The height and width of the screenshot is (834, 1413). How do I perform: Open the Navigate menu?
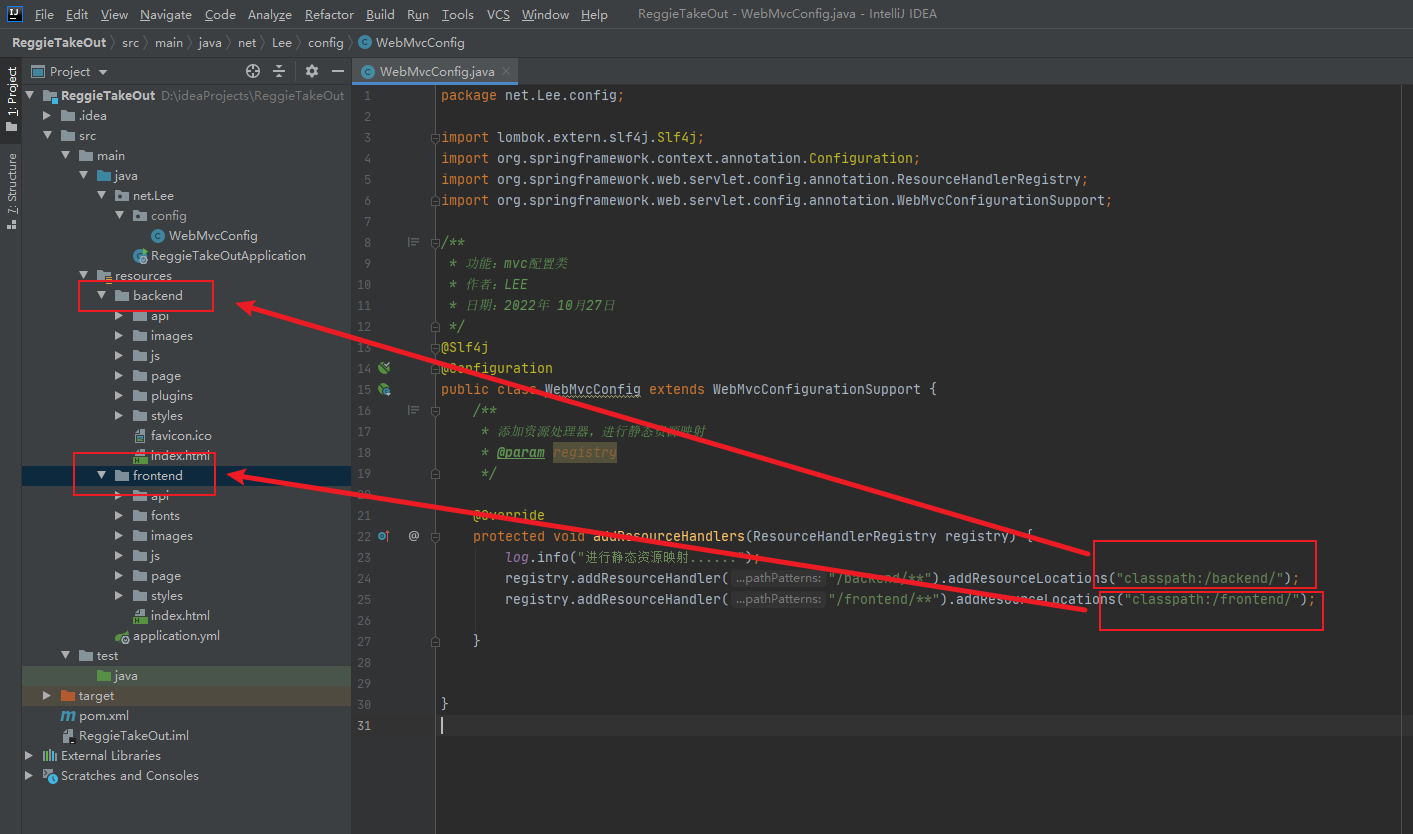tap(166, 15)
